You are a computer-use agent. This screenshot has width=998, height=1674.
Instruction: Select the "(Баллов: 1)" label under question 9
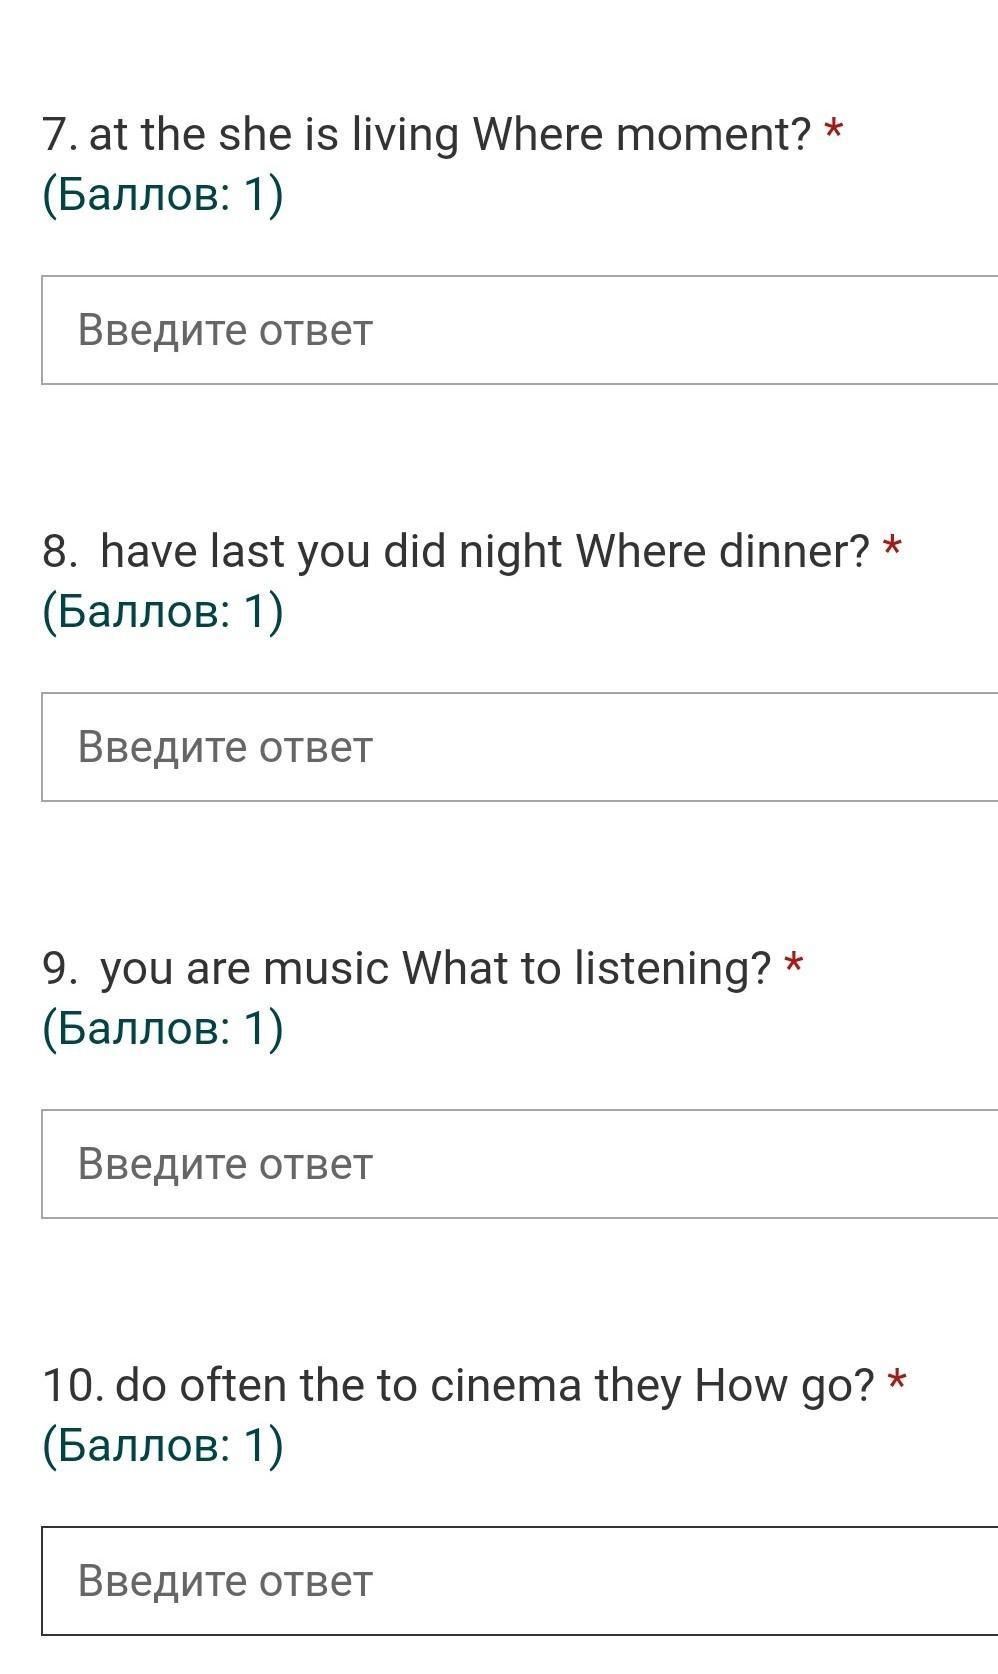pos(163,1028)
